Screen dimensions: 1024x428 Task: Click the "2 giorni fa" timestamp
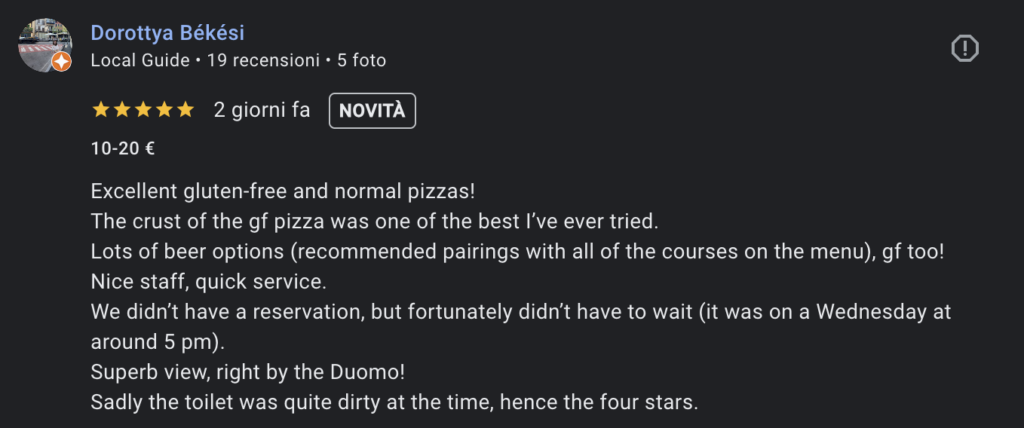pyautogui.click(x=262, y=110)
